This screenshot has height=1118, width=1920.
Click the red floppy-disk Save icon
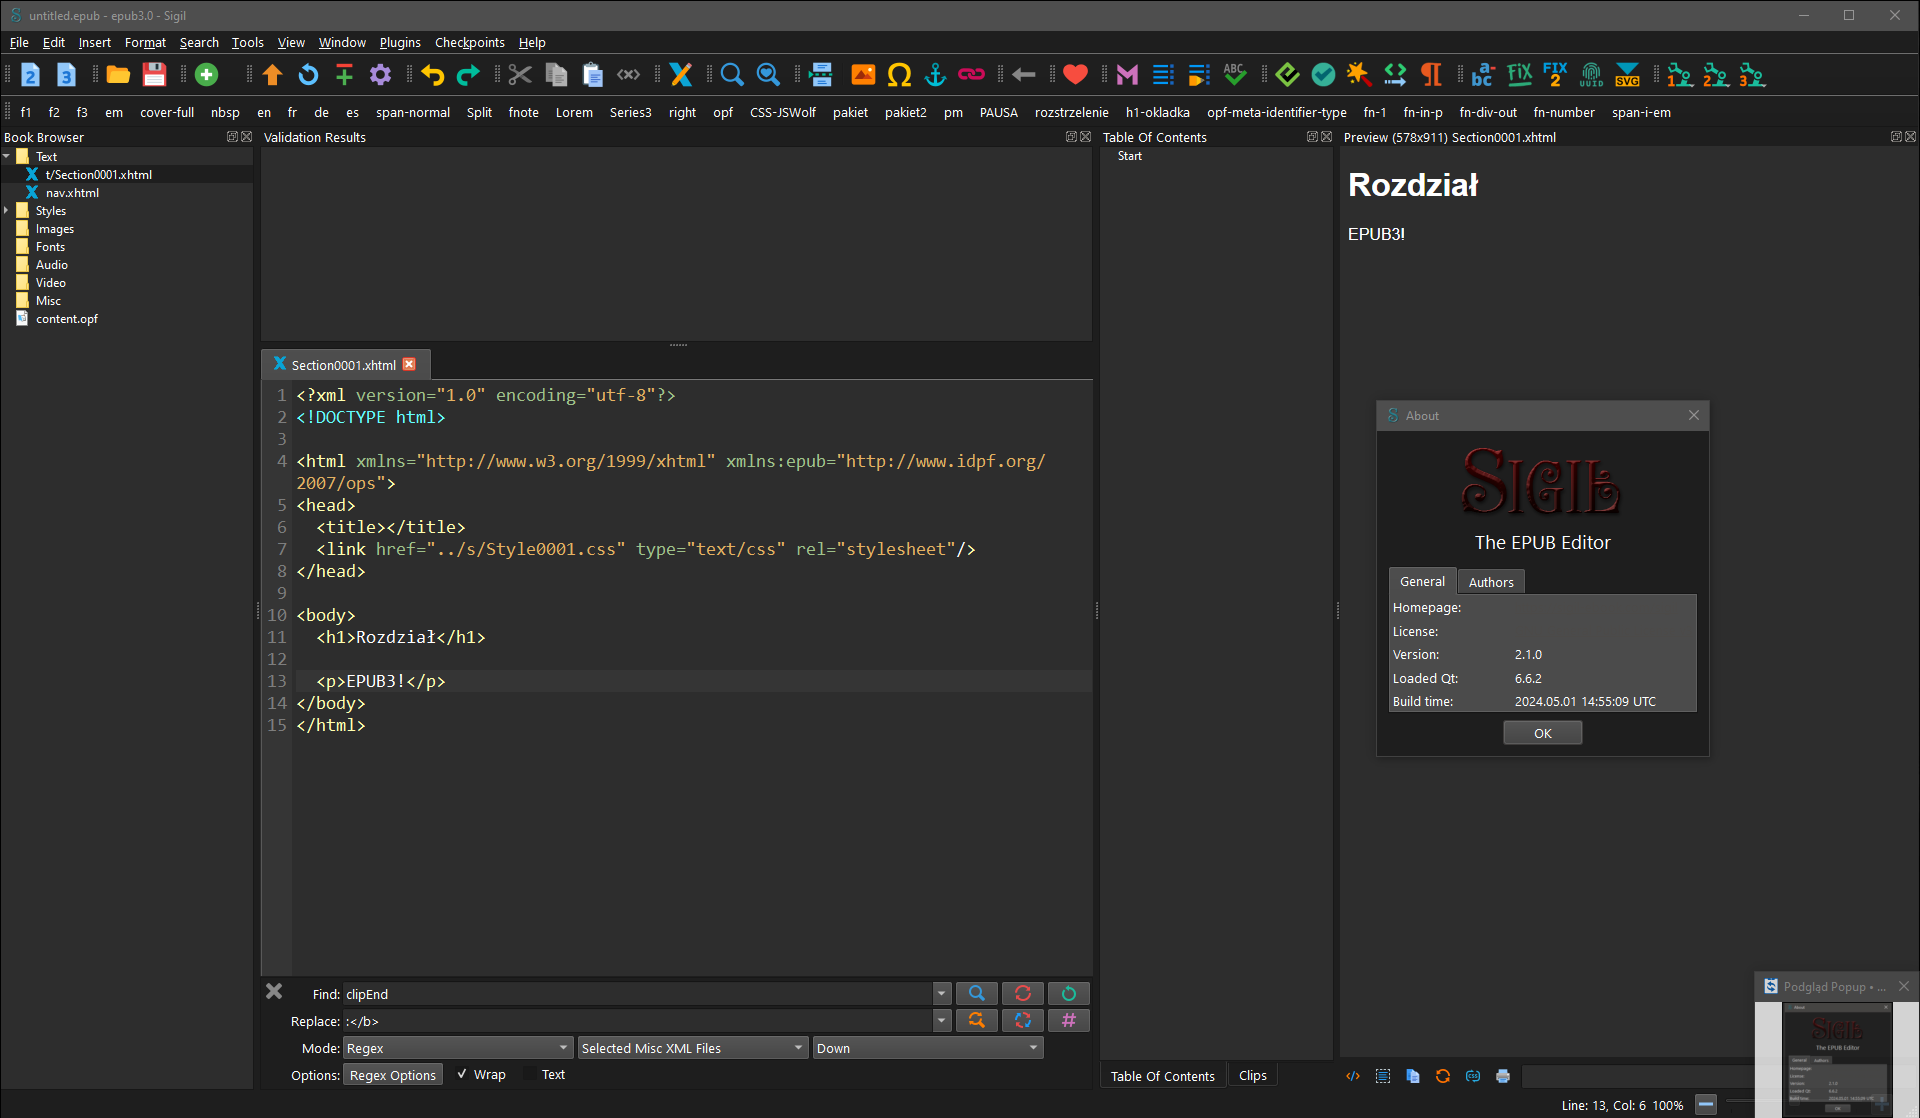tap(154, 75)
